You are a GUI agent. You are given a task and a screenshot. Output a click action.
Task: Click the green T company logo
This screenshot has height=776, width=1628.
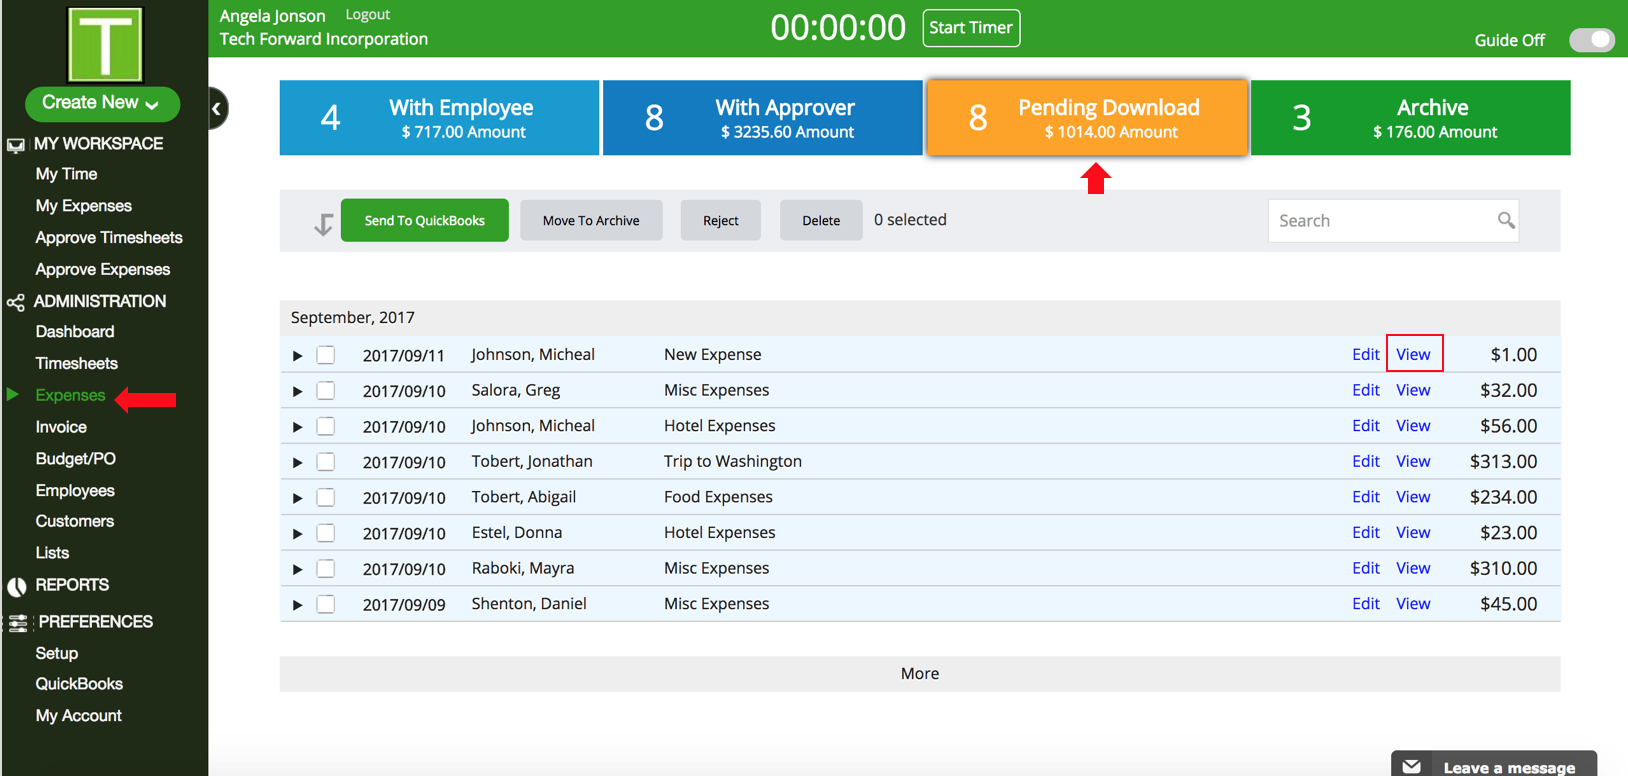coord(105,44)
